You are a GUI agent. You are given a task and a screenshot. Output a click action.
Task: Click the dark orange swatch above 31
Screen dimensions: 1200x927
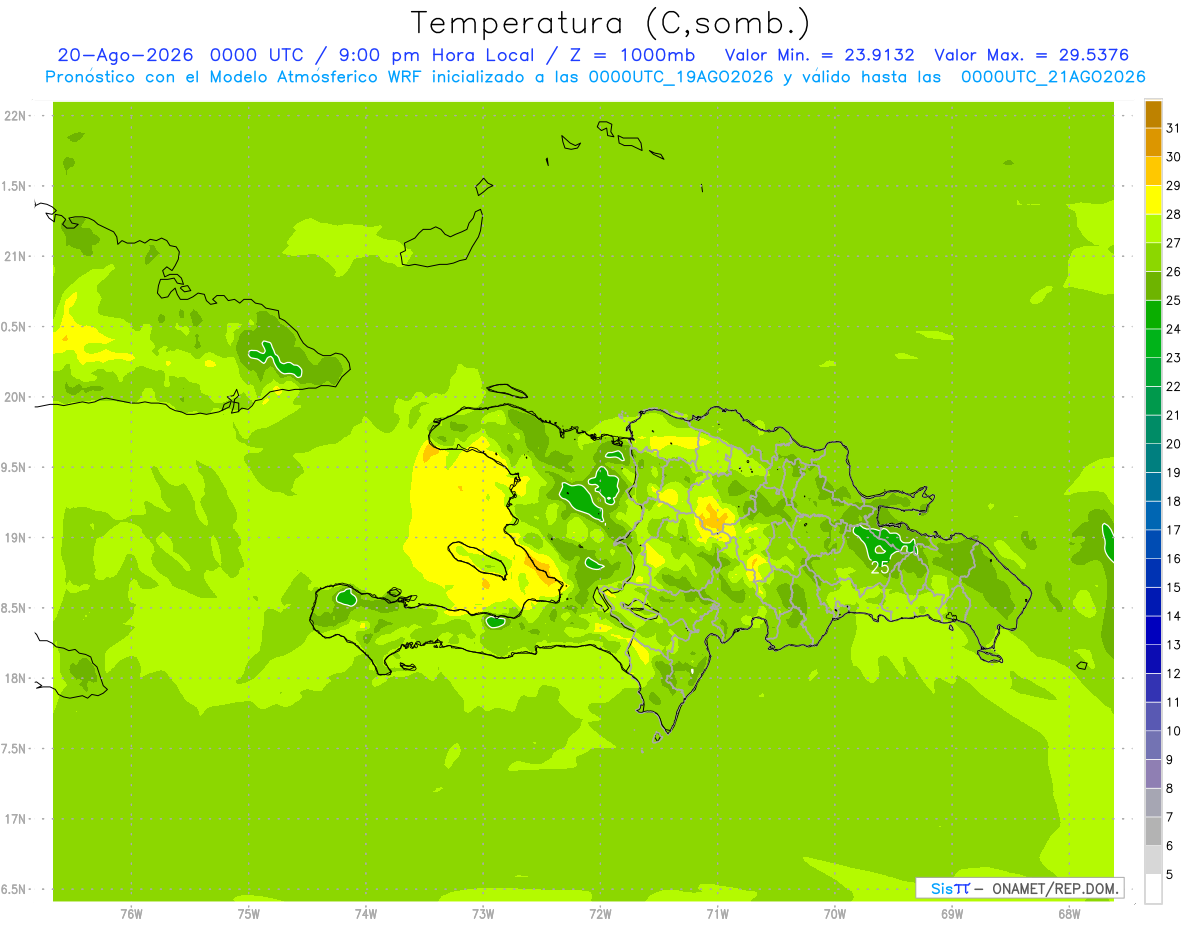tap(1153, 115)
